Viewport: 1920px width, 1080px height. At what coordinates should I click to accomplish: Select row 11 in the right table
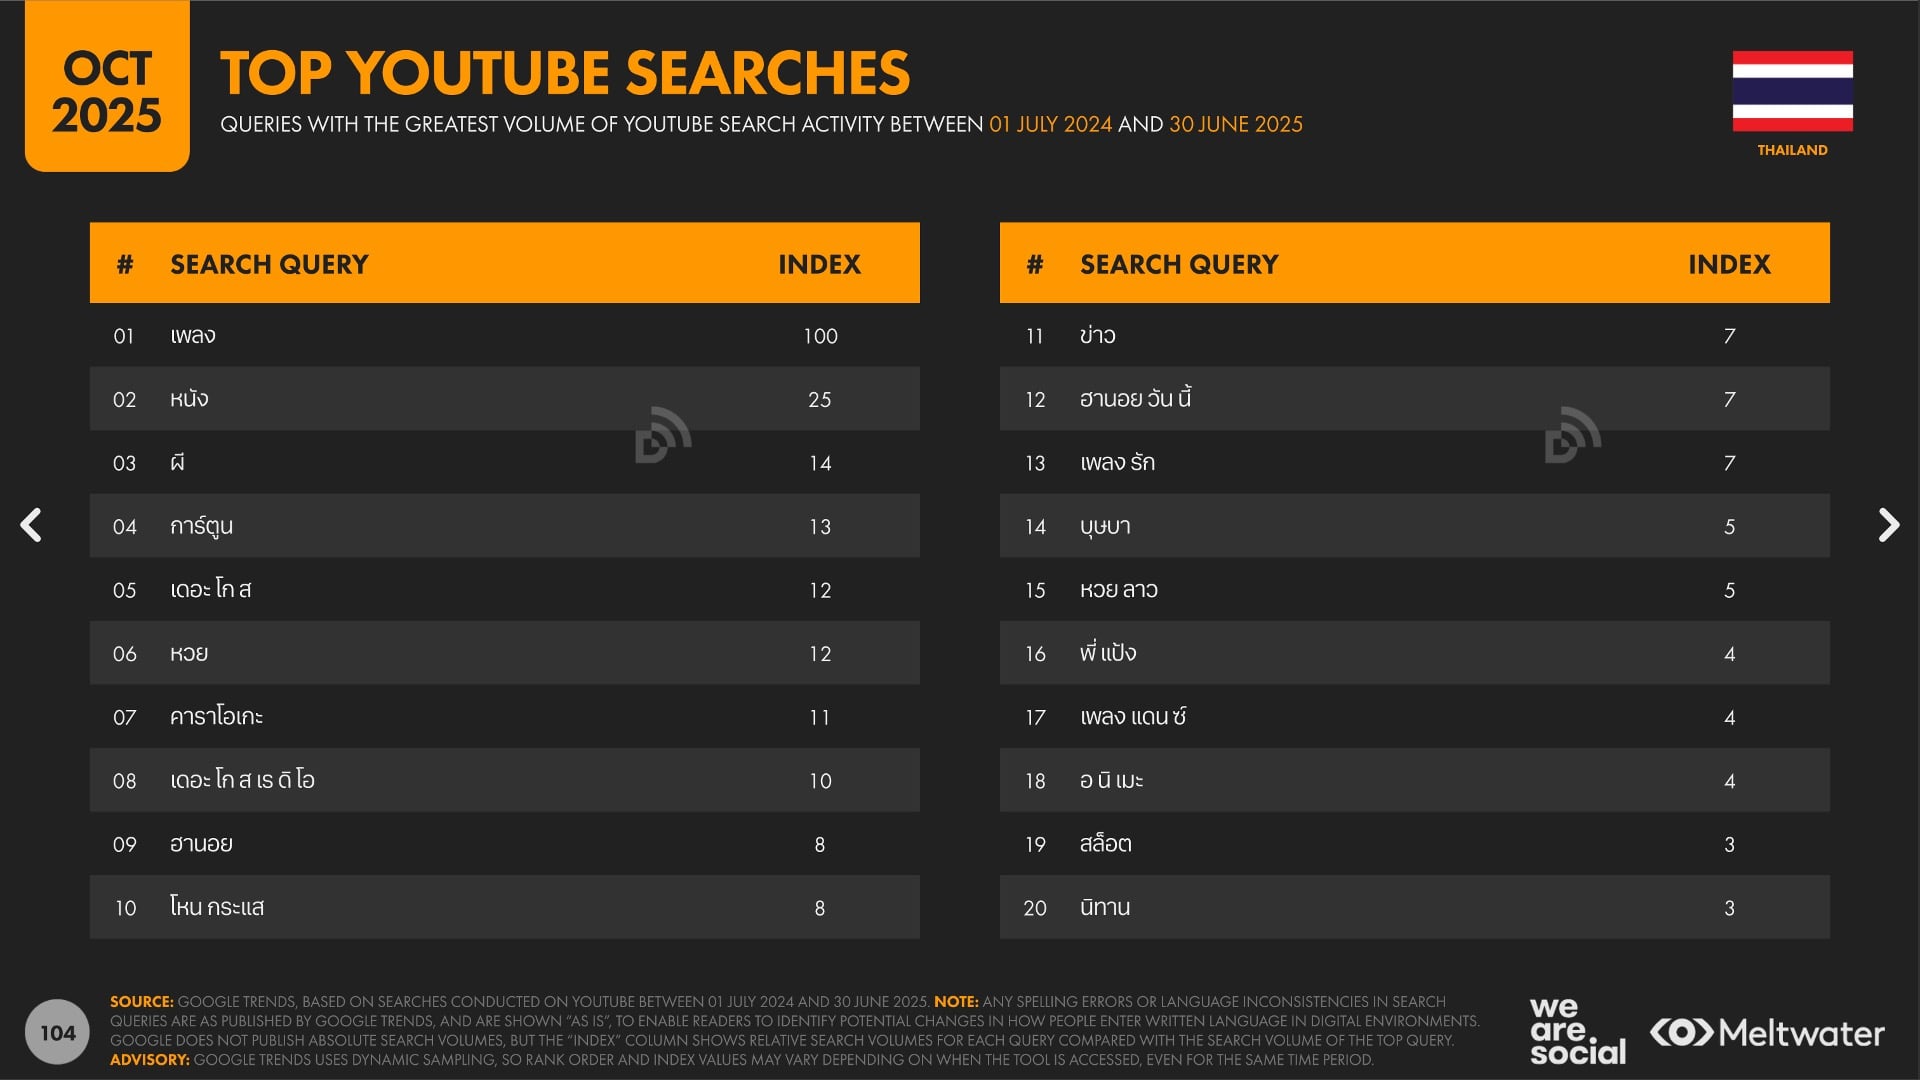[1414, 336]
